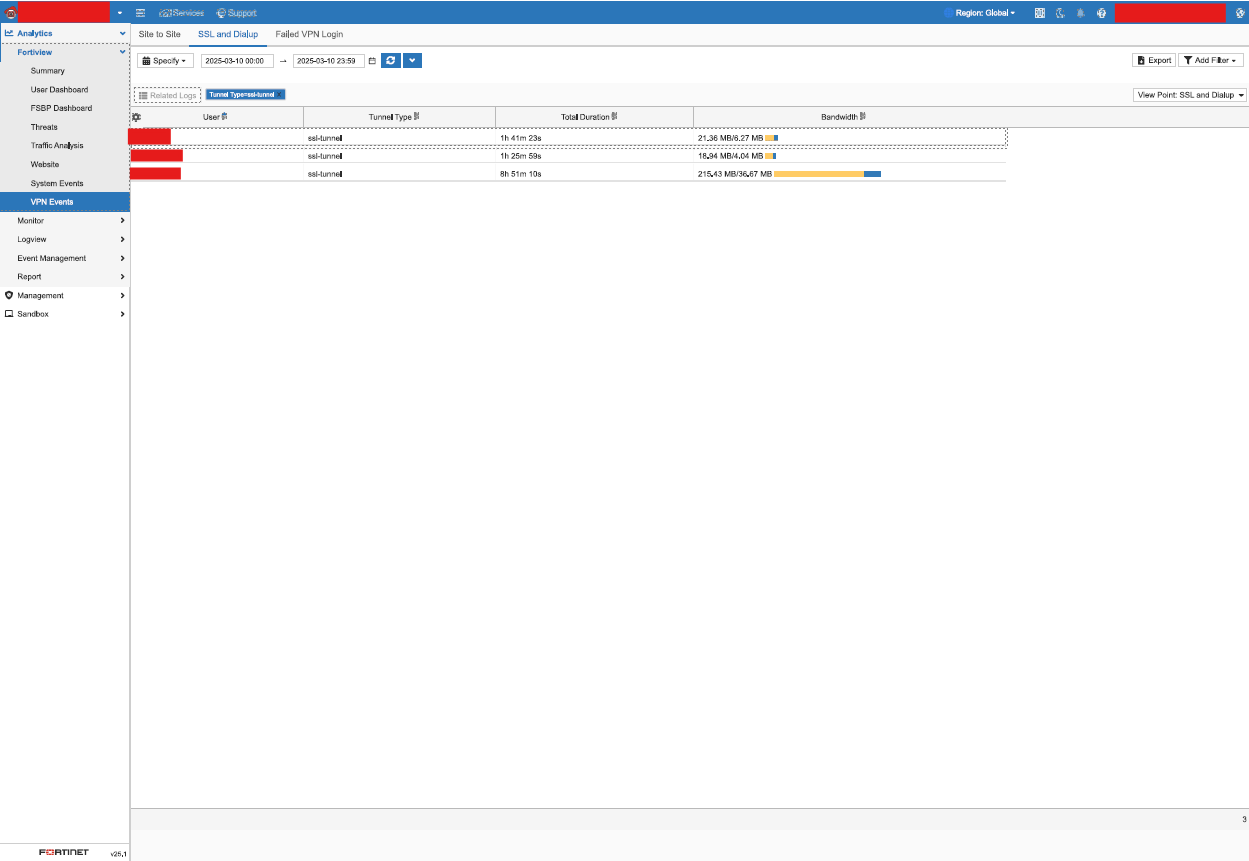Screen dimensions: 1249x861
Task: Switch to Failed VPN Login tab
Action: pos(309,34)
